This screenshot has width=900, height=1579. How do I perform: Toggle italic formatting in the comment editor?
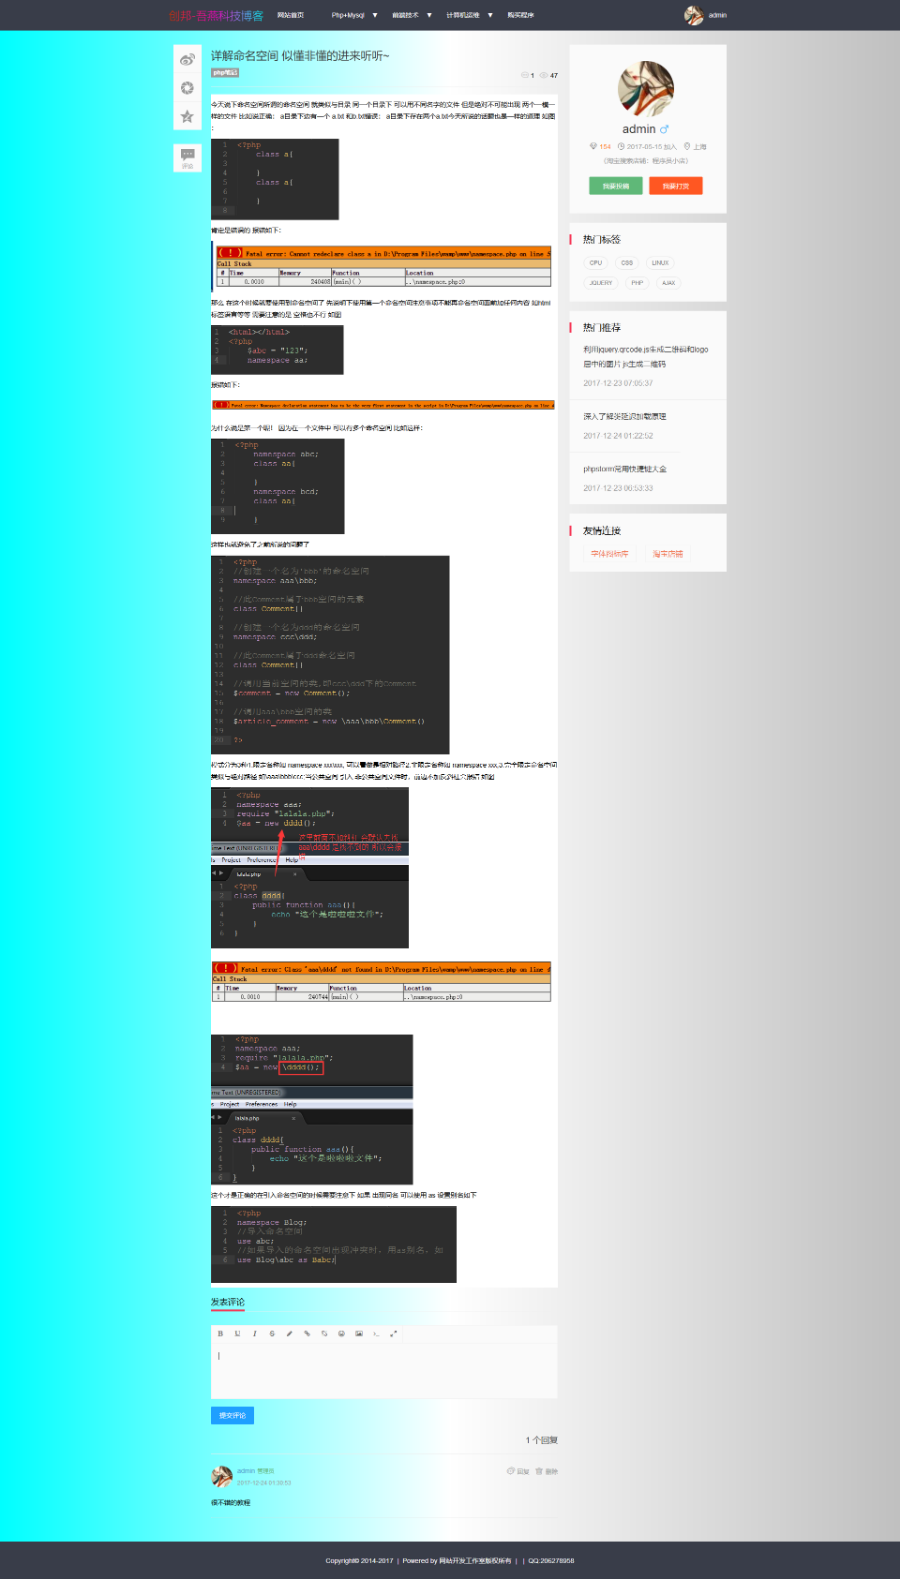(255, 1333)
